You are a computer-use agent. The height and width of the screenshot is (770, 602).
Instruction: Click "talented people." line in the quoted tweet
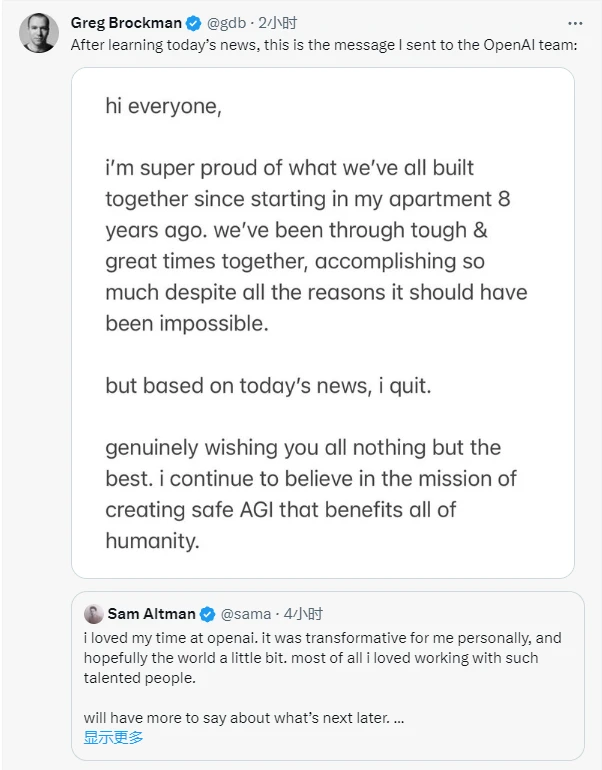pyautogui.click(x=140, y=678)
